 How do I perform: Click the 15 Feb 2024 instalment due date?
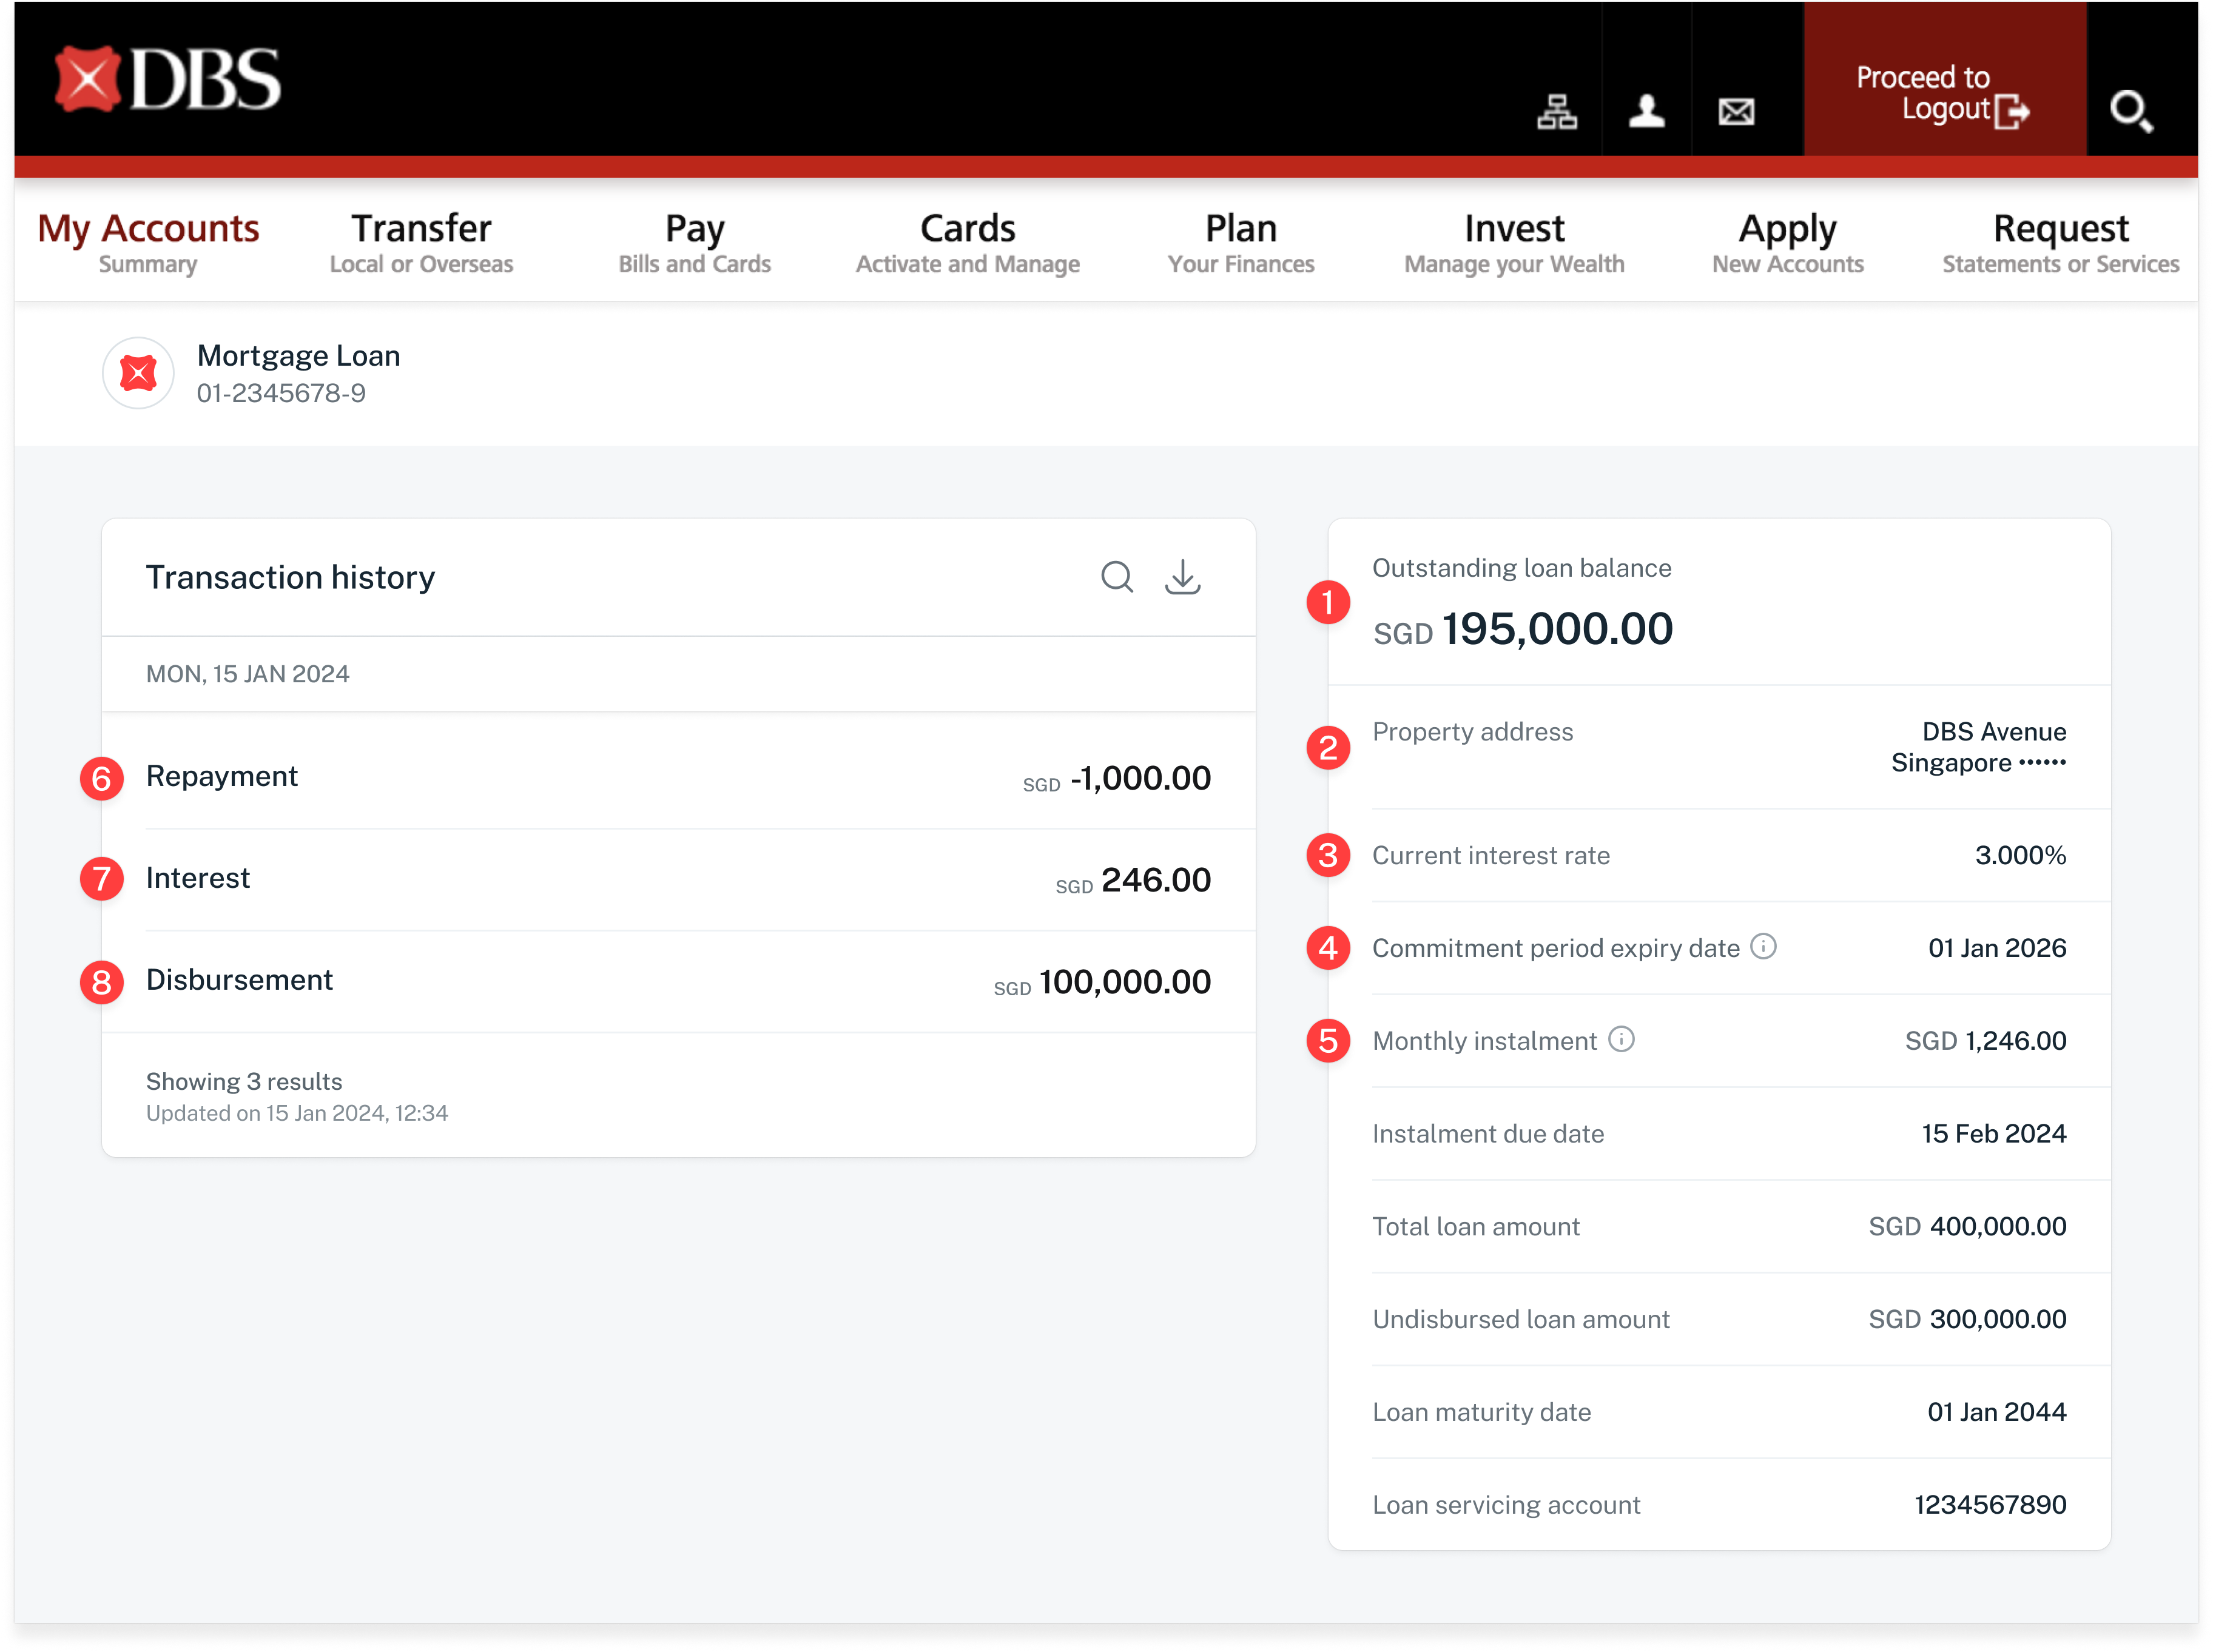point(1993,1134)
